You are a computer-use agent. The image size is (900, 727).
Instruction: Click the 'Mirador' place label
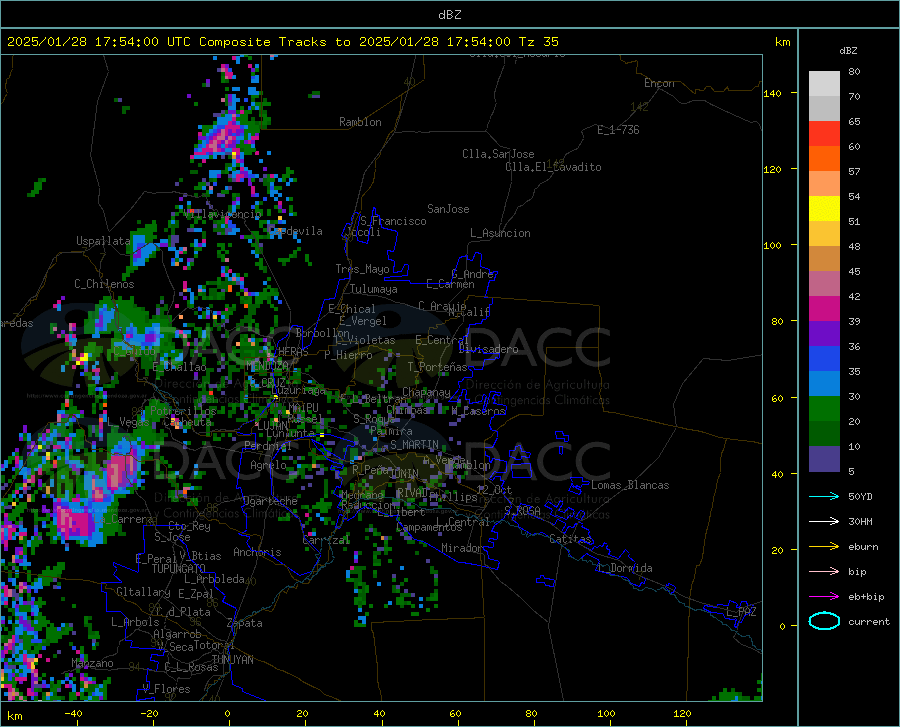pos(462,548)
